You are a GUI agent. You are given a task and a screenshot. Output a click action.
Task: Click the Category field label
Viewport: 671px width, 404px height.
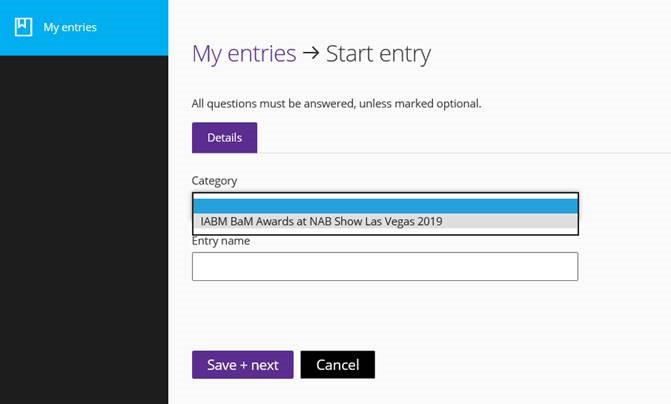coord(215,181)
